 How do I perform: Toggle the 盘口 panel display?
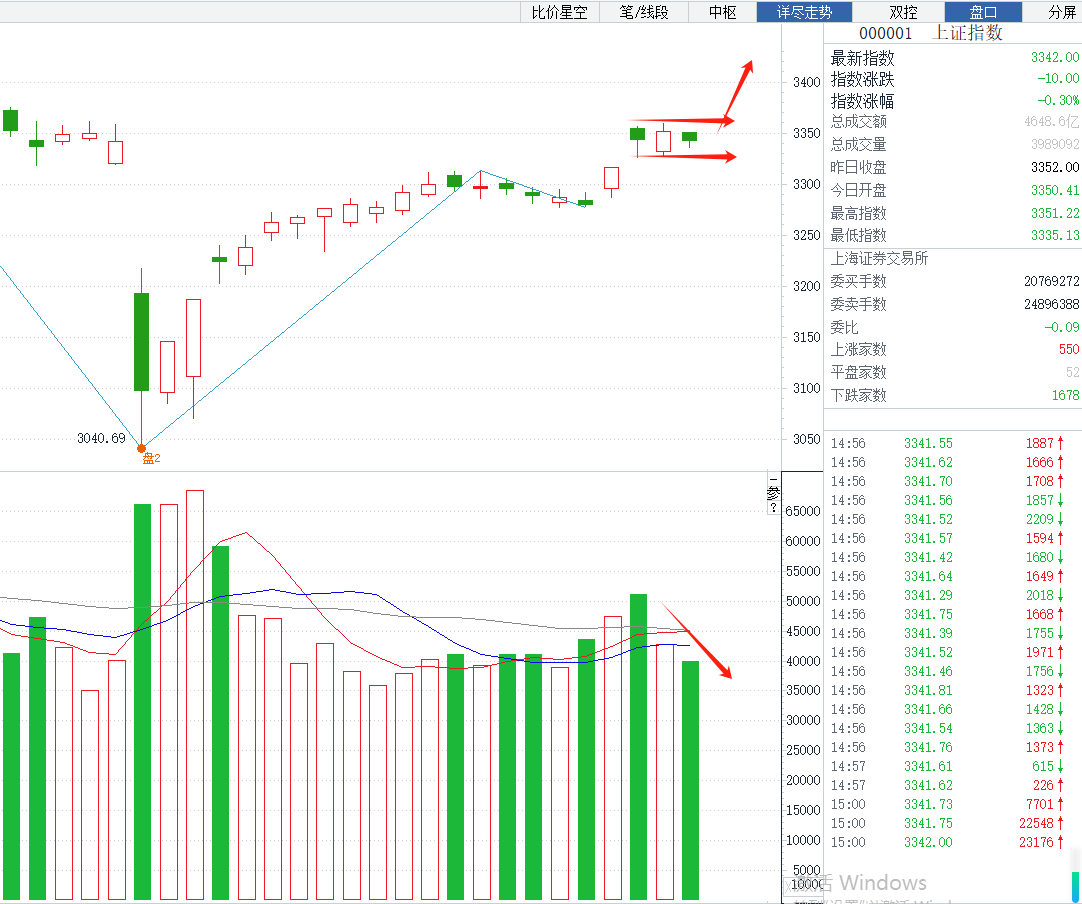tap(983, 12)
